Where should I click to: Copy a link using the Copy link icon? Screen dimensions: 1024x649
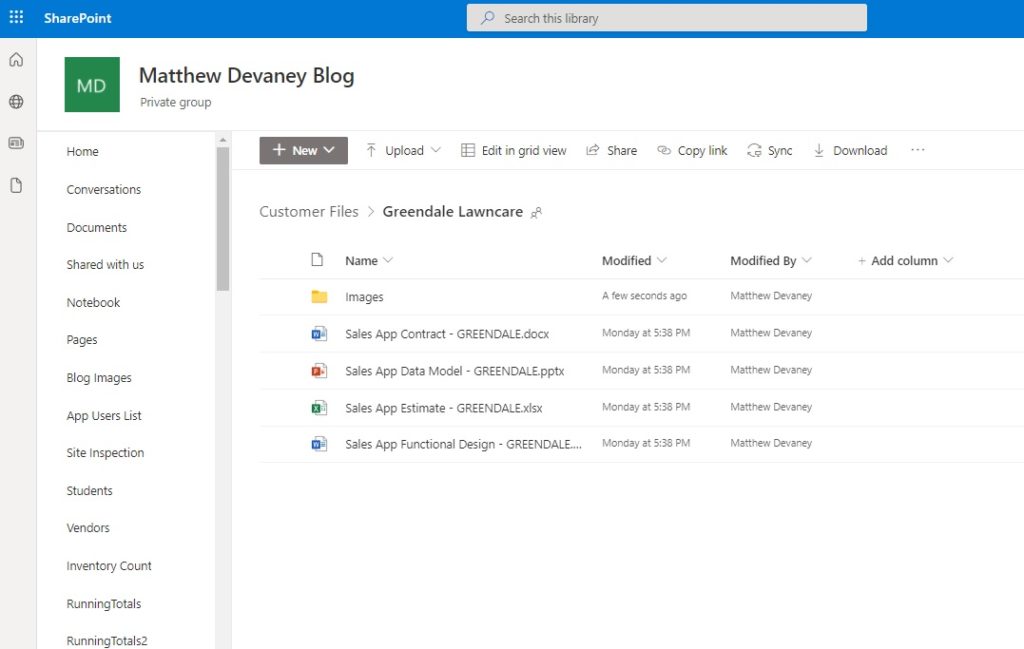692,150
